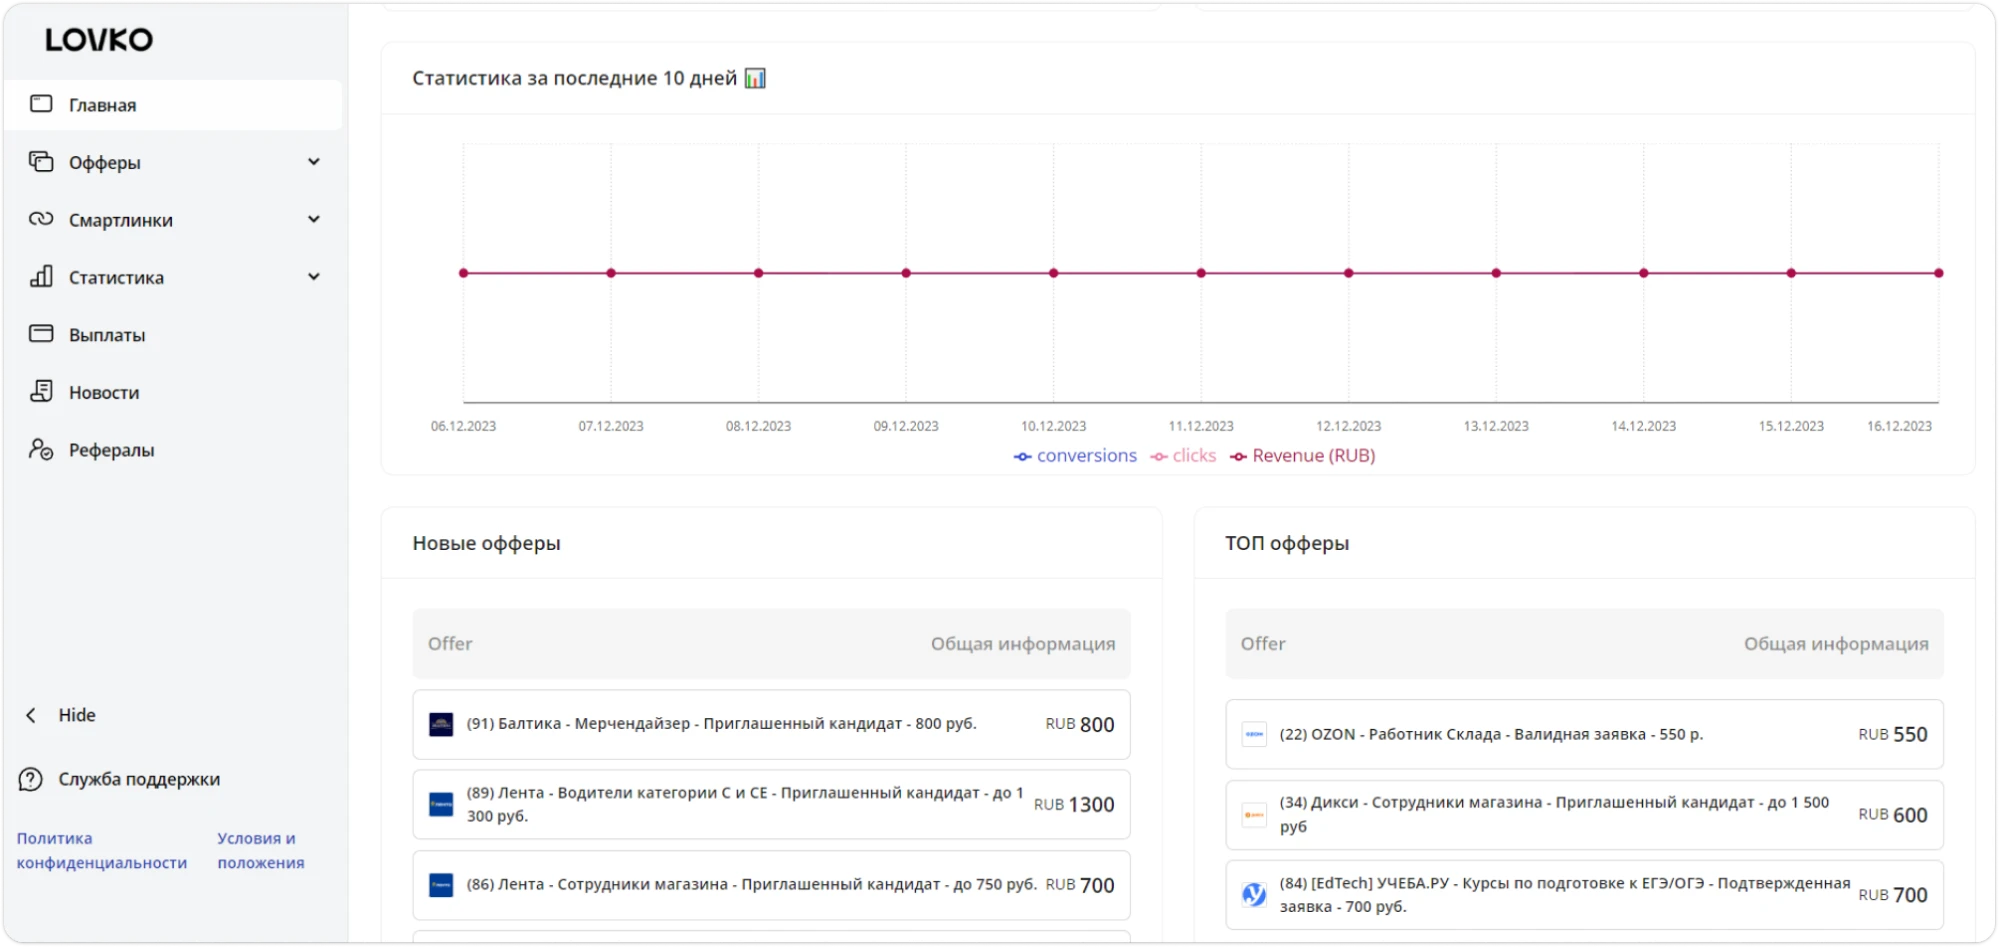Click RUB 1300 payout value
The image size is (1999, 947).
[x=1074, y=805]
